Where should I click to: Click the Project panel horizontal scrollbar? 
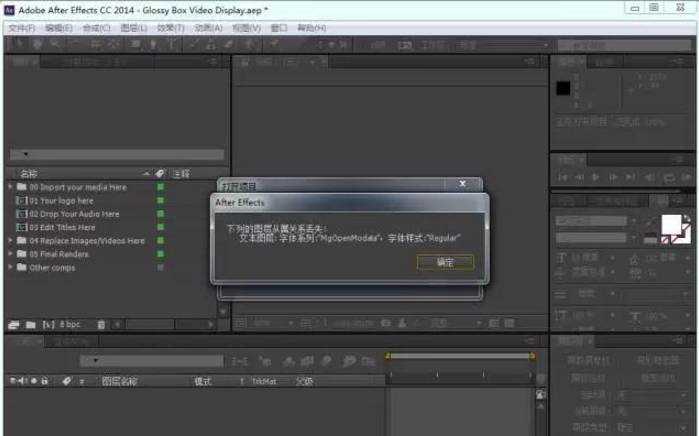pyautogui.click(x=164, y=325)
